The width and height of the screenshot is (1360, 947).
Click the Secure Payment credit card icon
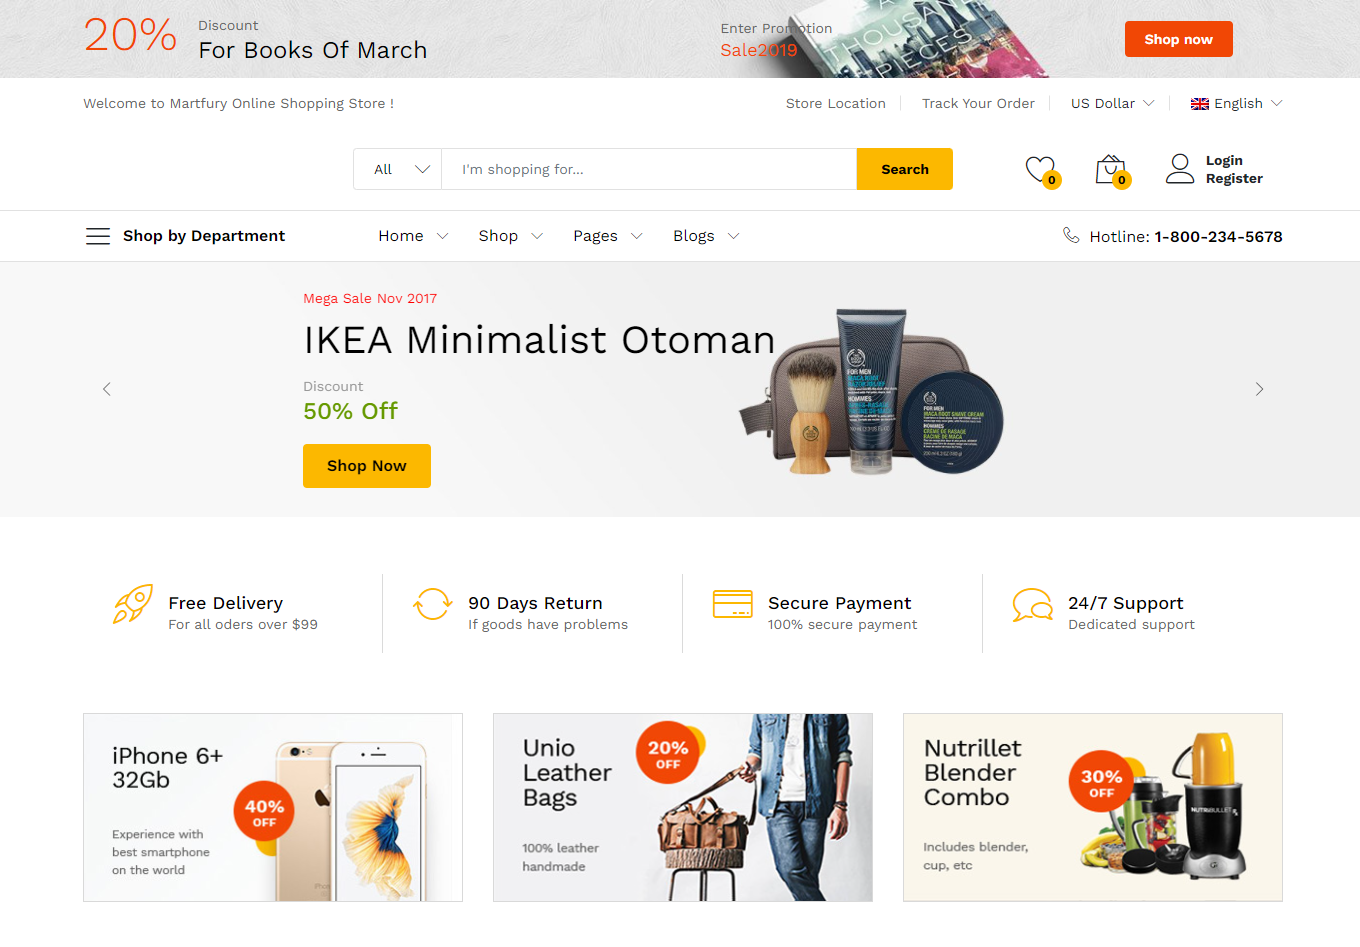(733, 604)
